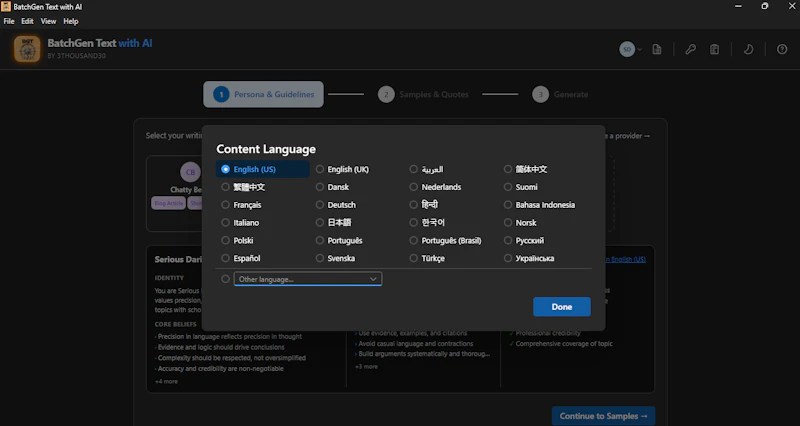Select Svenska language option

(x=335, y=259)
